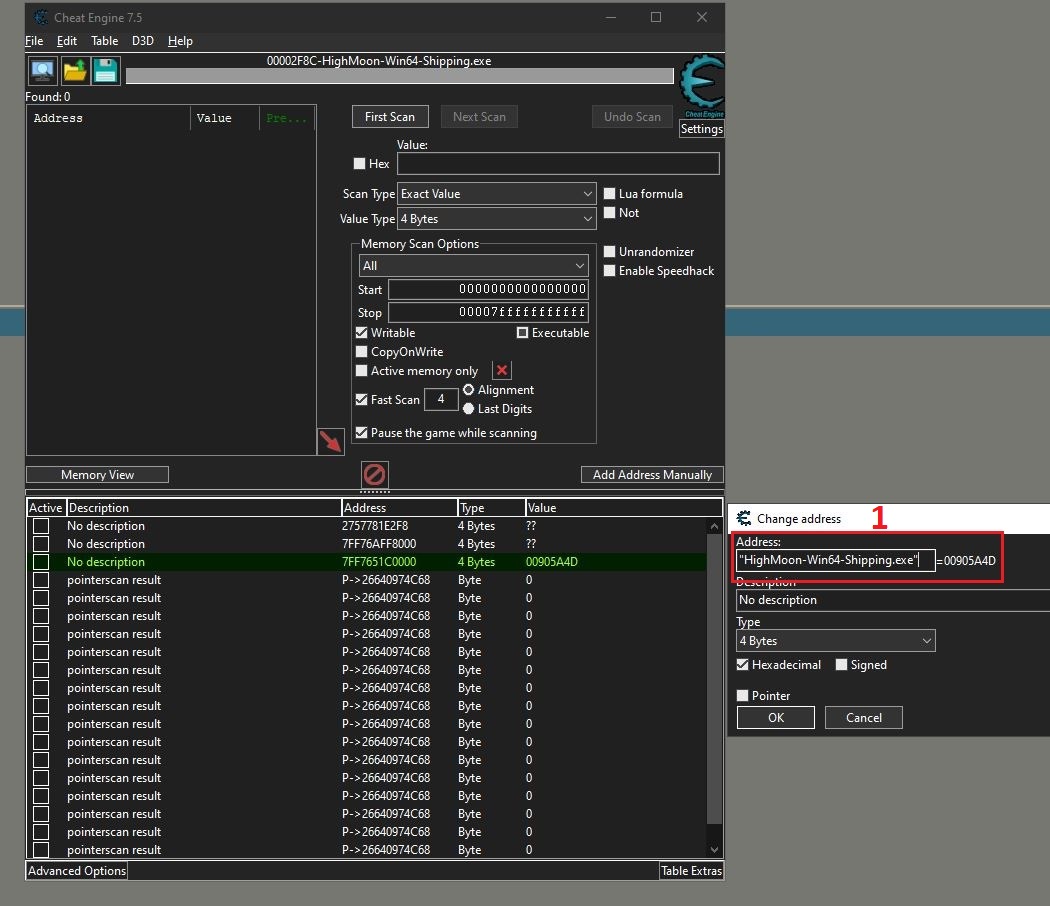Open a cheat table via folder icon
The width and height of the screenshot is (1050, 906).
[75, 71]
